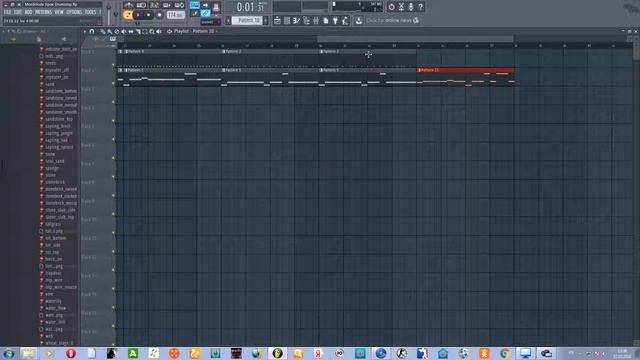Select the Delete tool in playlist
Image resolution: width=640 pixels, height=360 pixels.
[117, 31]
